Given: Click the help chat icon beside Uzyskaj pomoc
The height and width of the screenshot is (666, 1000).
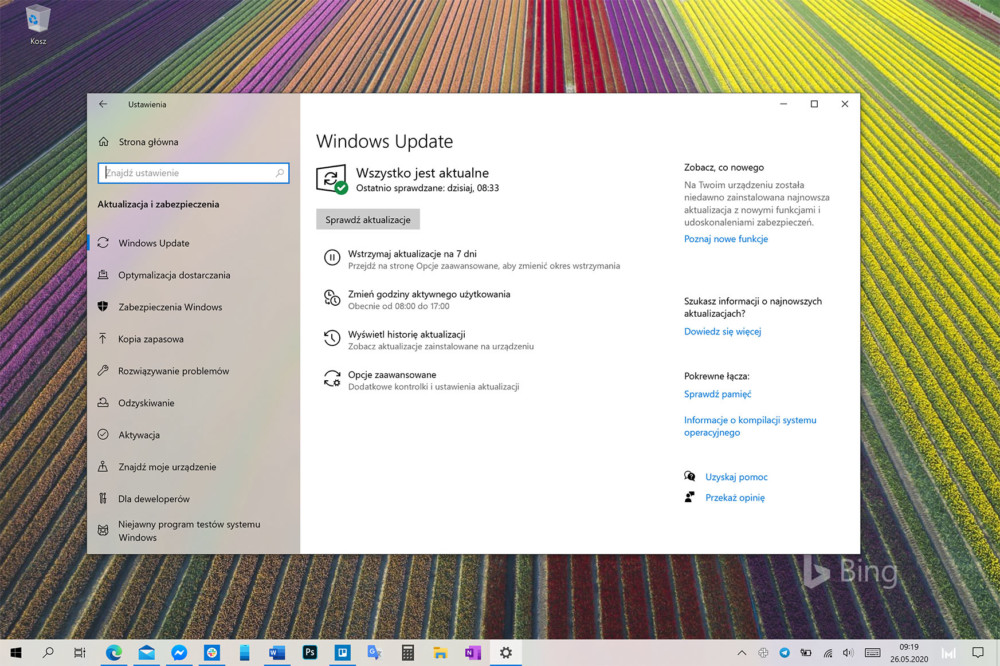Looking at the screenshot, I should [689, 476].
